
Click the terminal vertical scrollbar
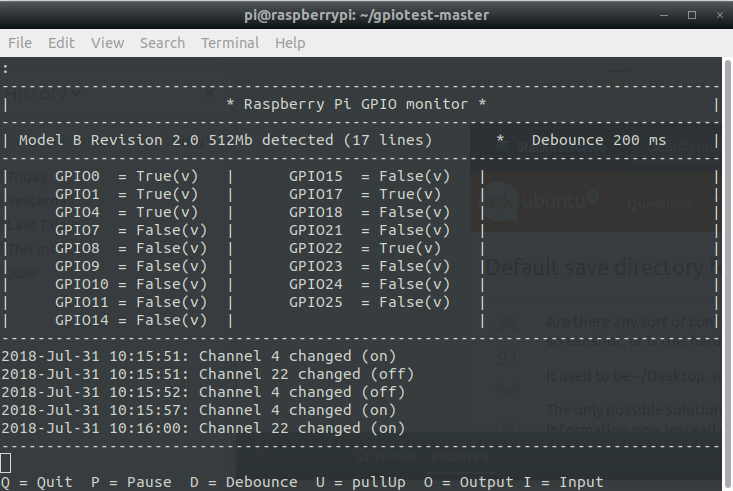[727, 274]
